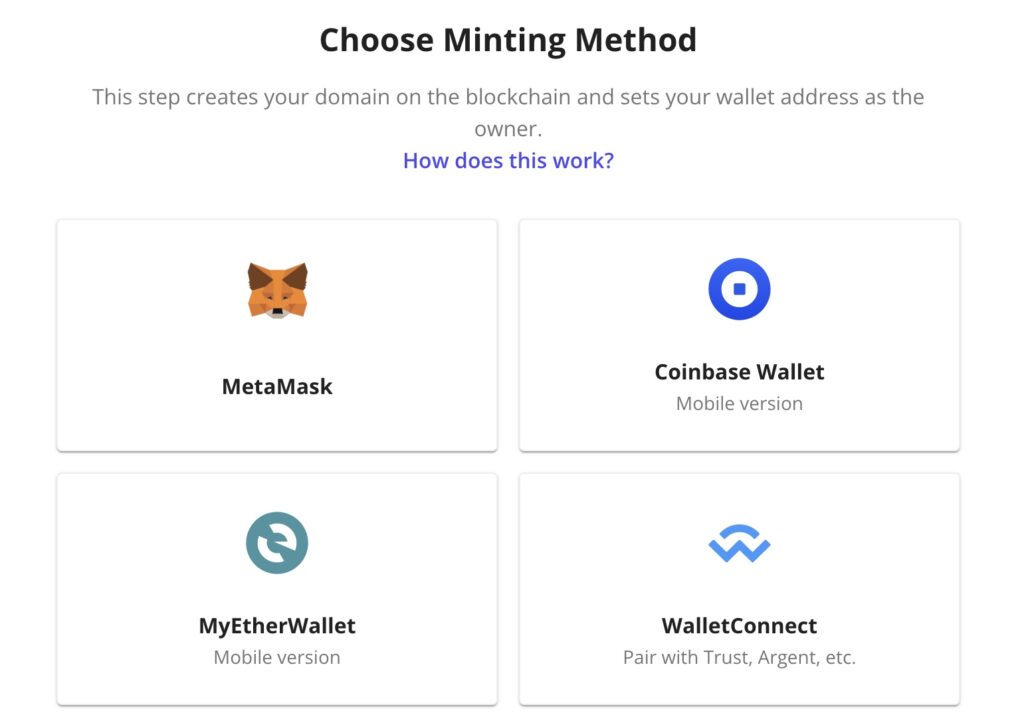The image size is (1024, 727).
Task: Click Mobile version under Coinbase Wallet
Action: (x=739, y=404)
